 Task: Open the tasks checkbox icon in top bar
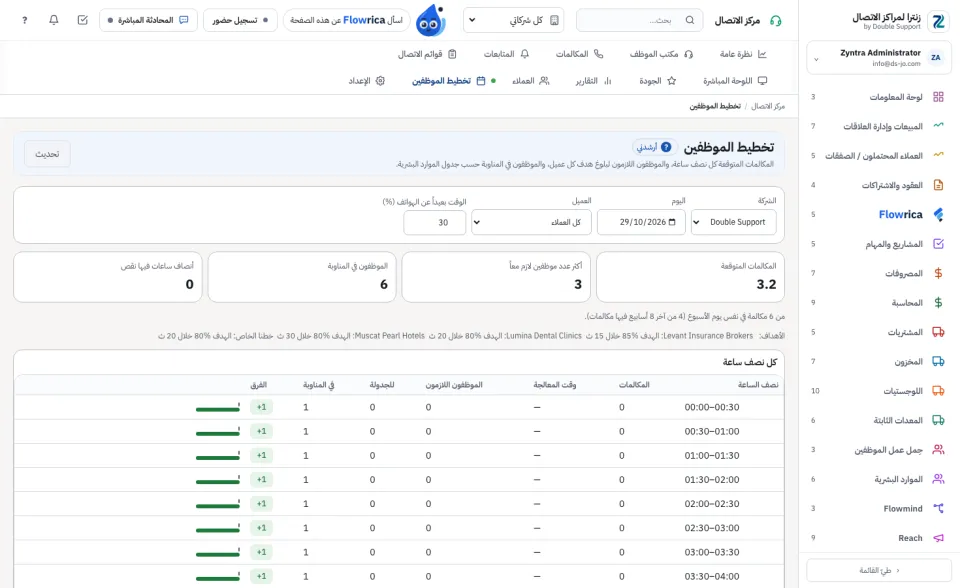pyautogui.click(x=83, y=20)
